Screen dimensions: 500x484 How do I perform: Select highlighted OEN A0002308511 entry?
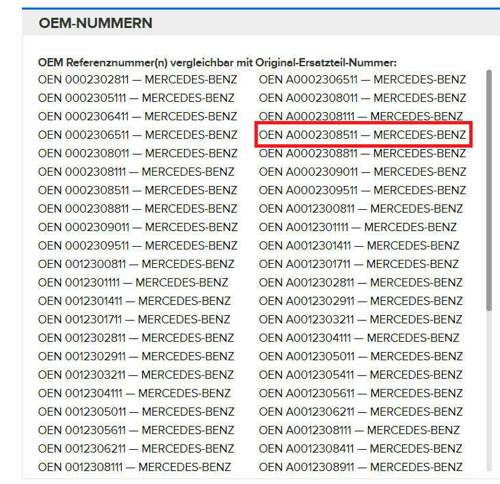click(363, 135)
